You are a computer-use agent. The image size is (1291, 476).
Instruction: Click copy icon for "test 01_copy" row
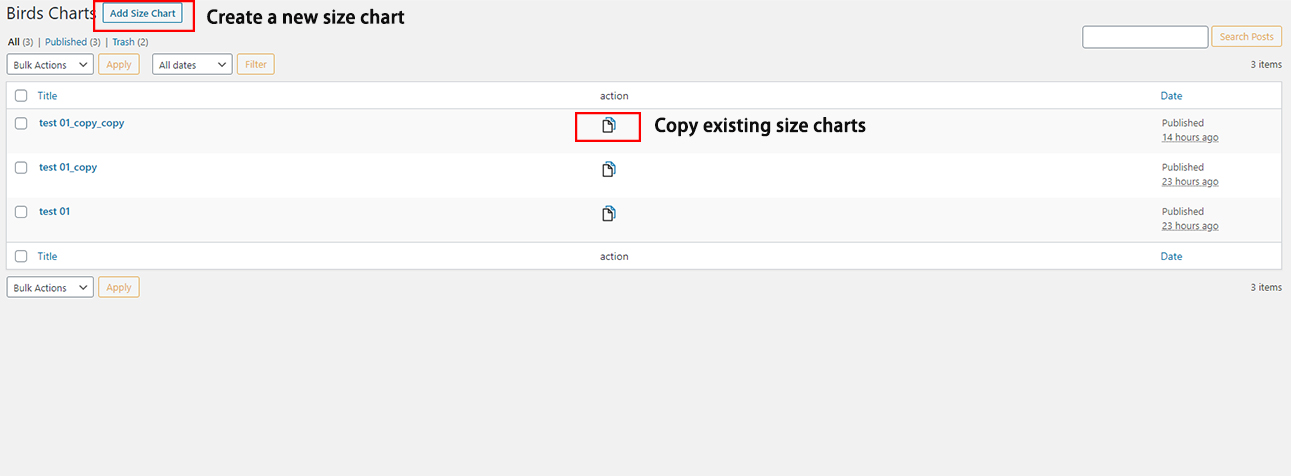coord(608,169)
